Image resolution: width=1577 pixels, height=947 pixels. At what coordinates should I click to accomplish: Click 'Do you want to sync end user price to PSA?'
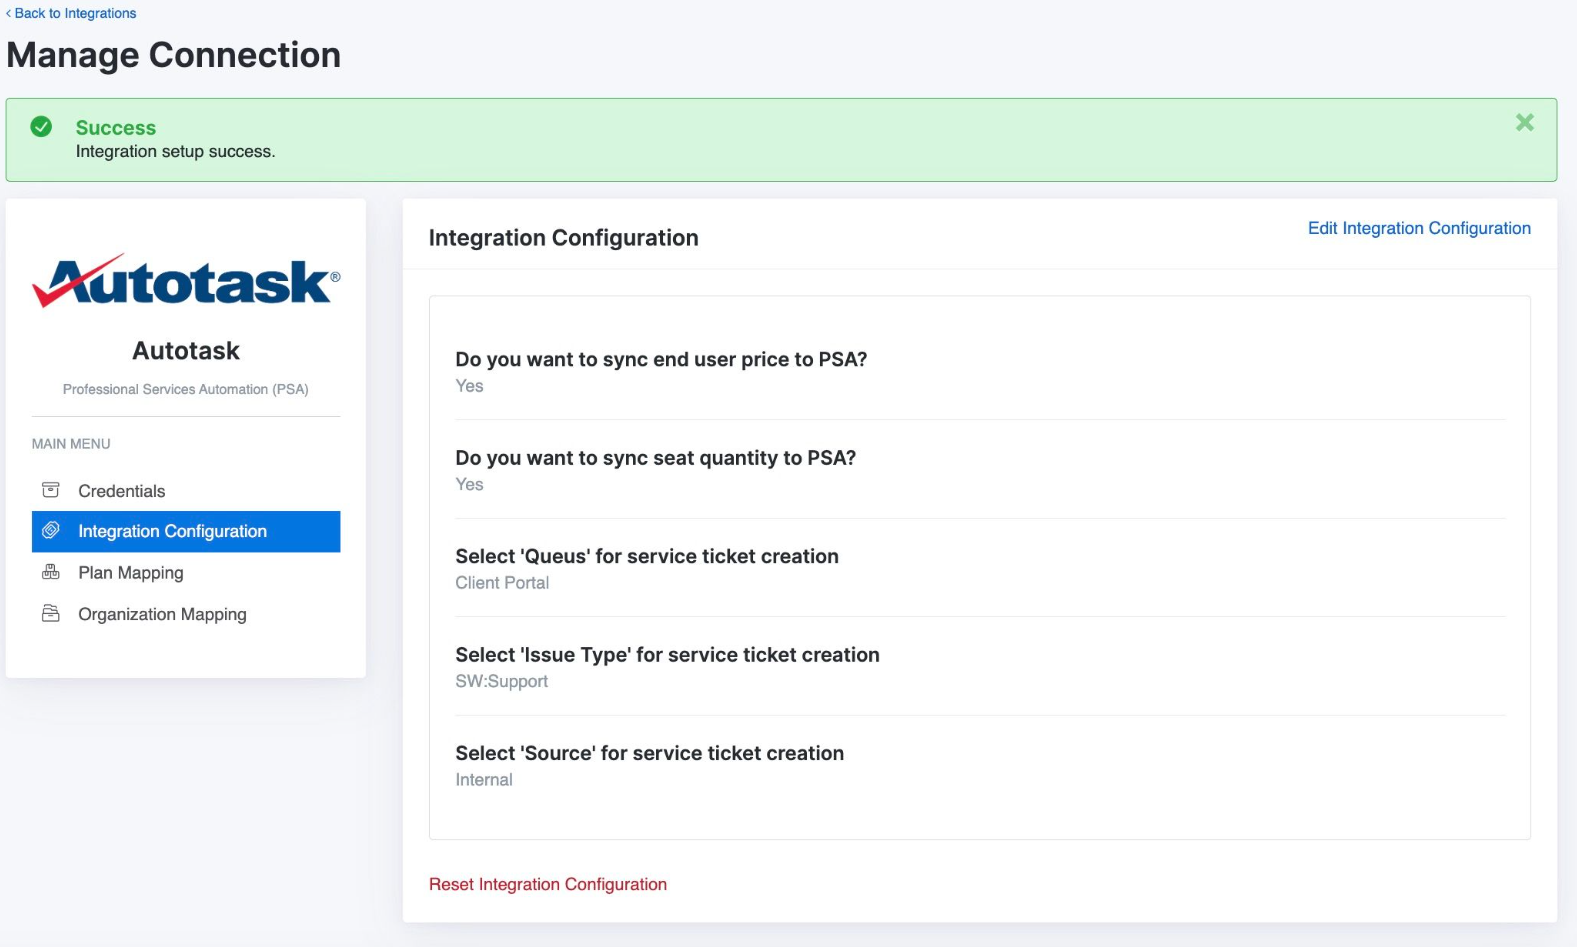(661, 359)
